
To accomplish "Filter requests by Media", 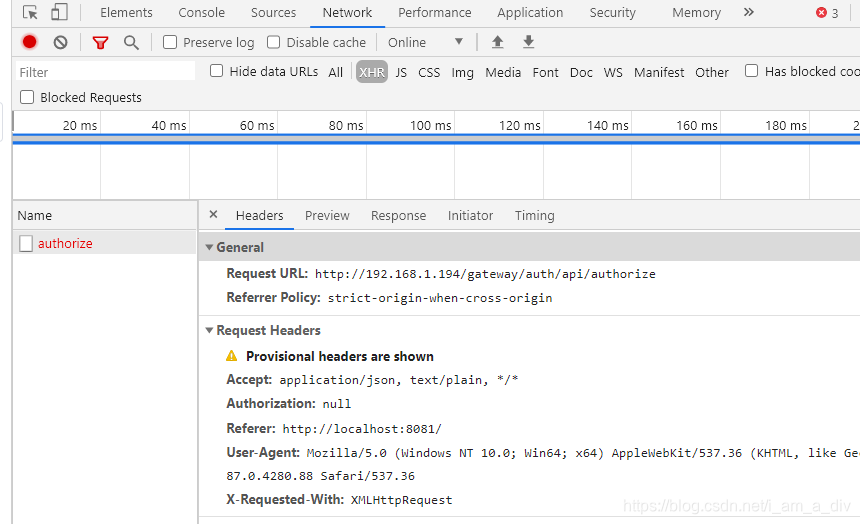I will (503, 72).
